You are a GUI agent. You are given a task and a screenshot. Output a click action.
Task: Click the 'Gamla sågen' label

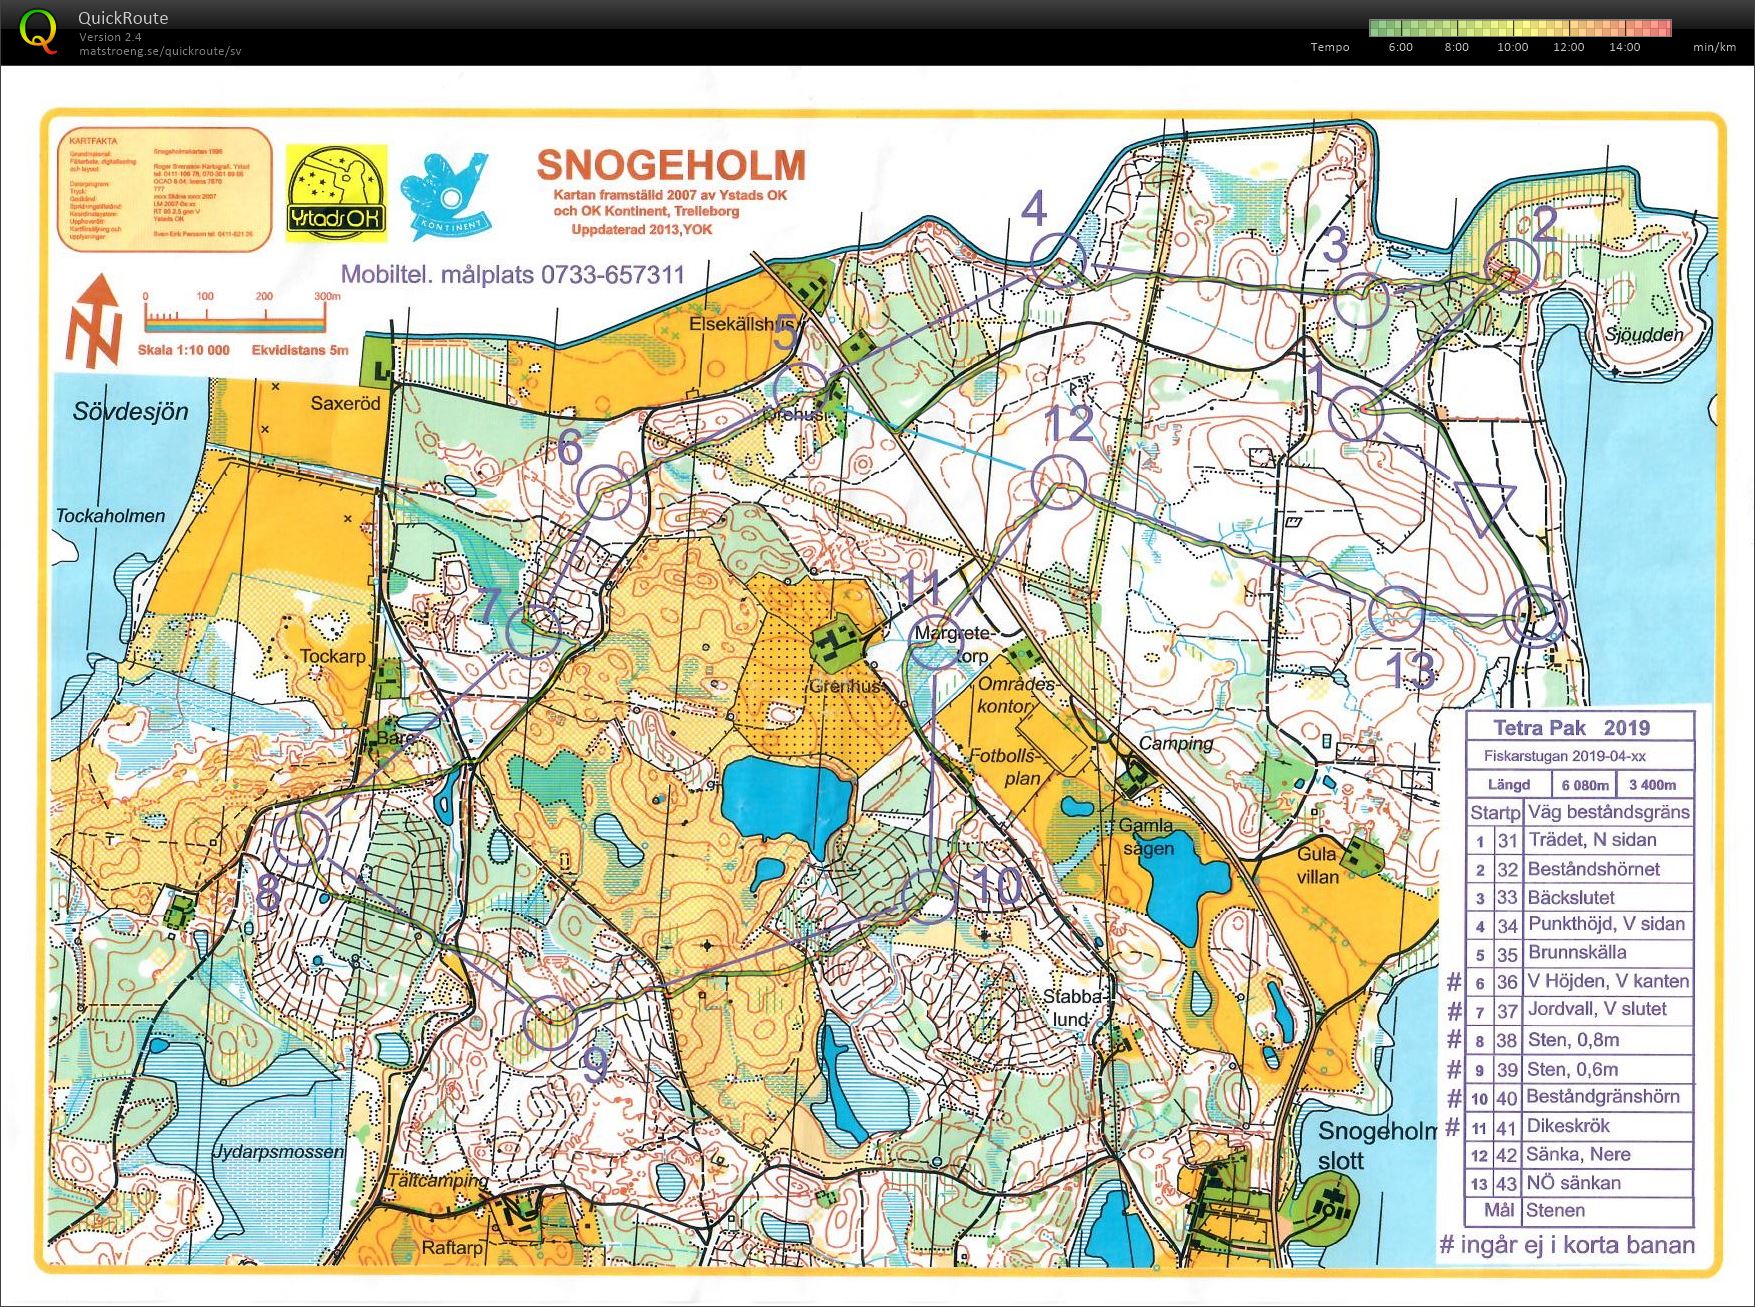pos(1147,837)
